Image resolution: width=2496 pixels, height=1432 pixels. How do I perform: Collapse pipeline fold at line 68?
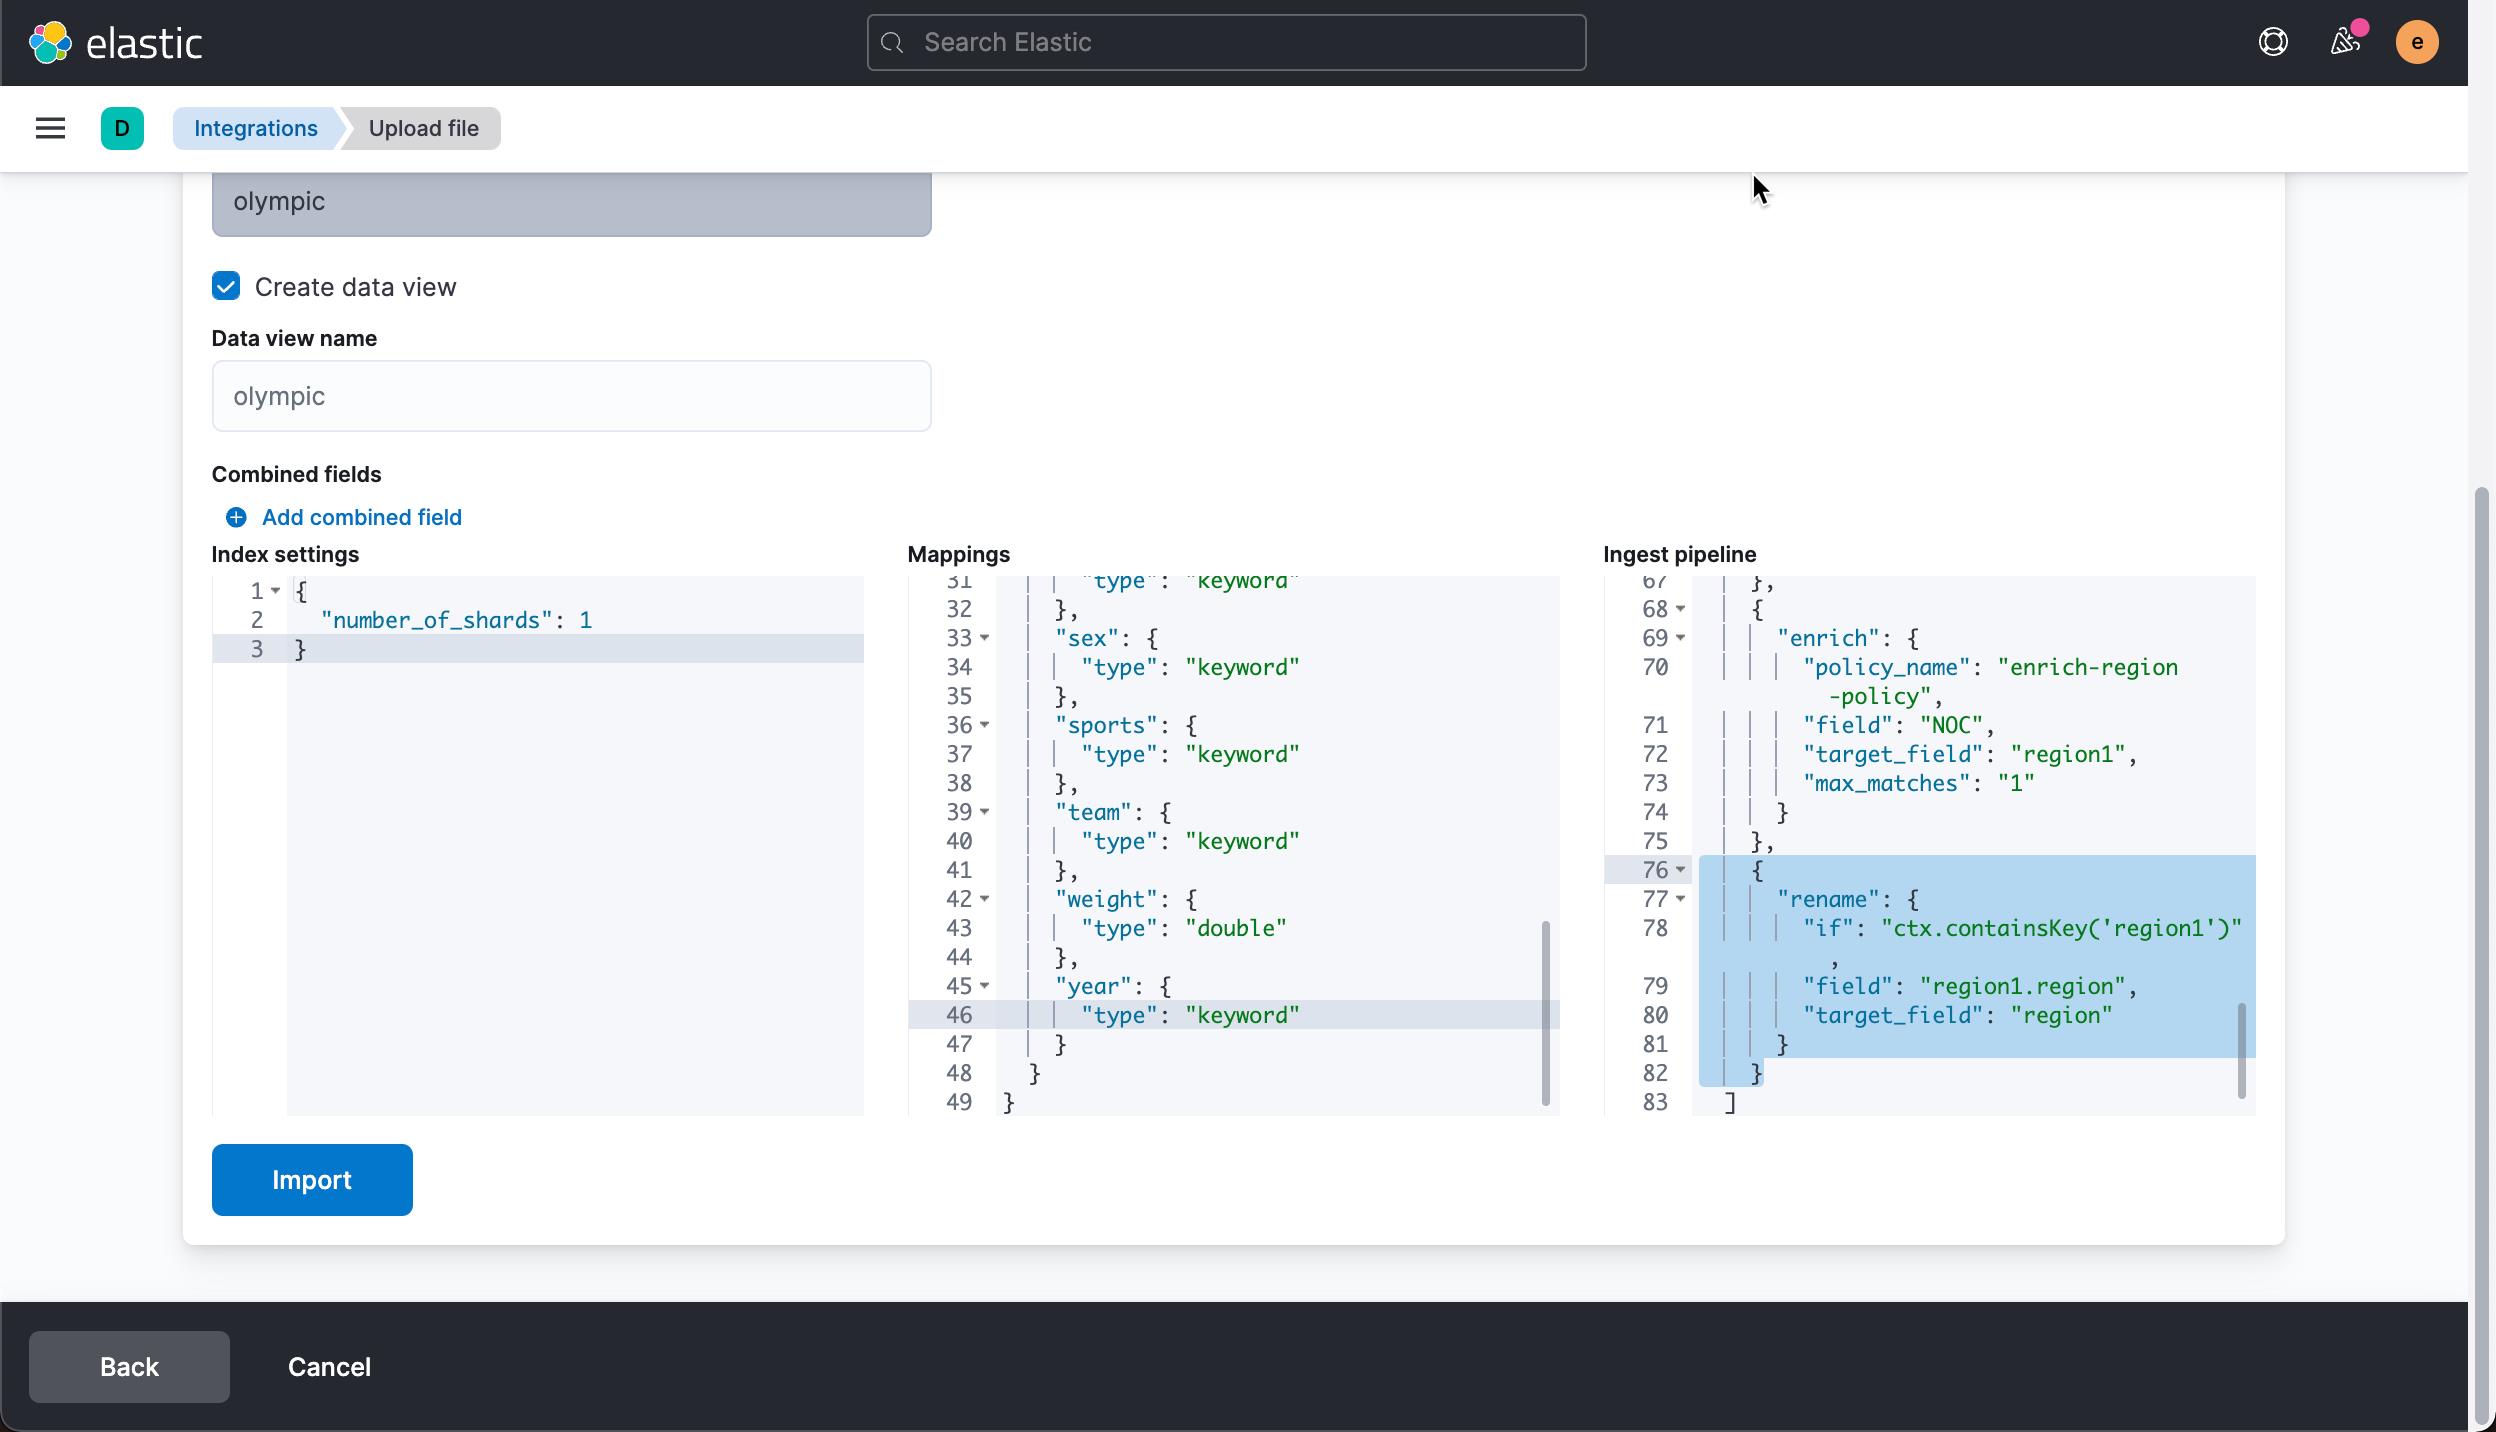(1680, 609)
